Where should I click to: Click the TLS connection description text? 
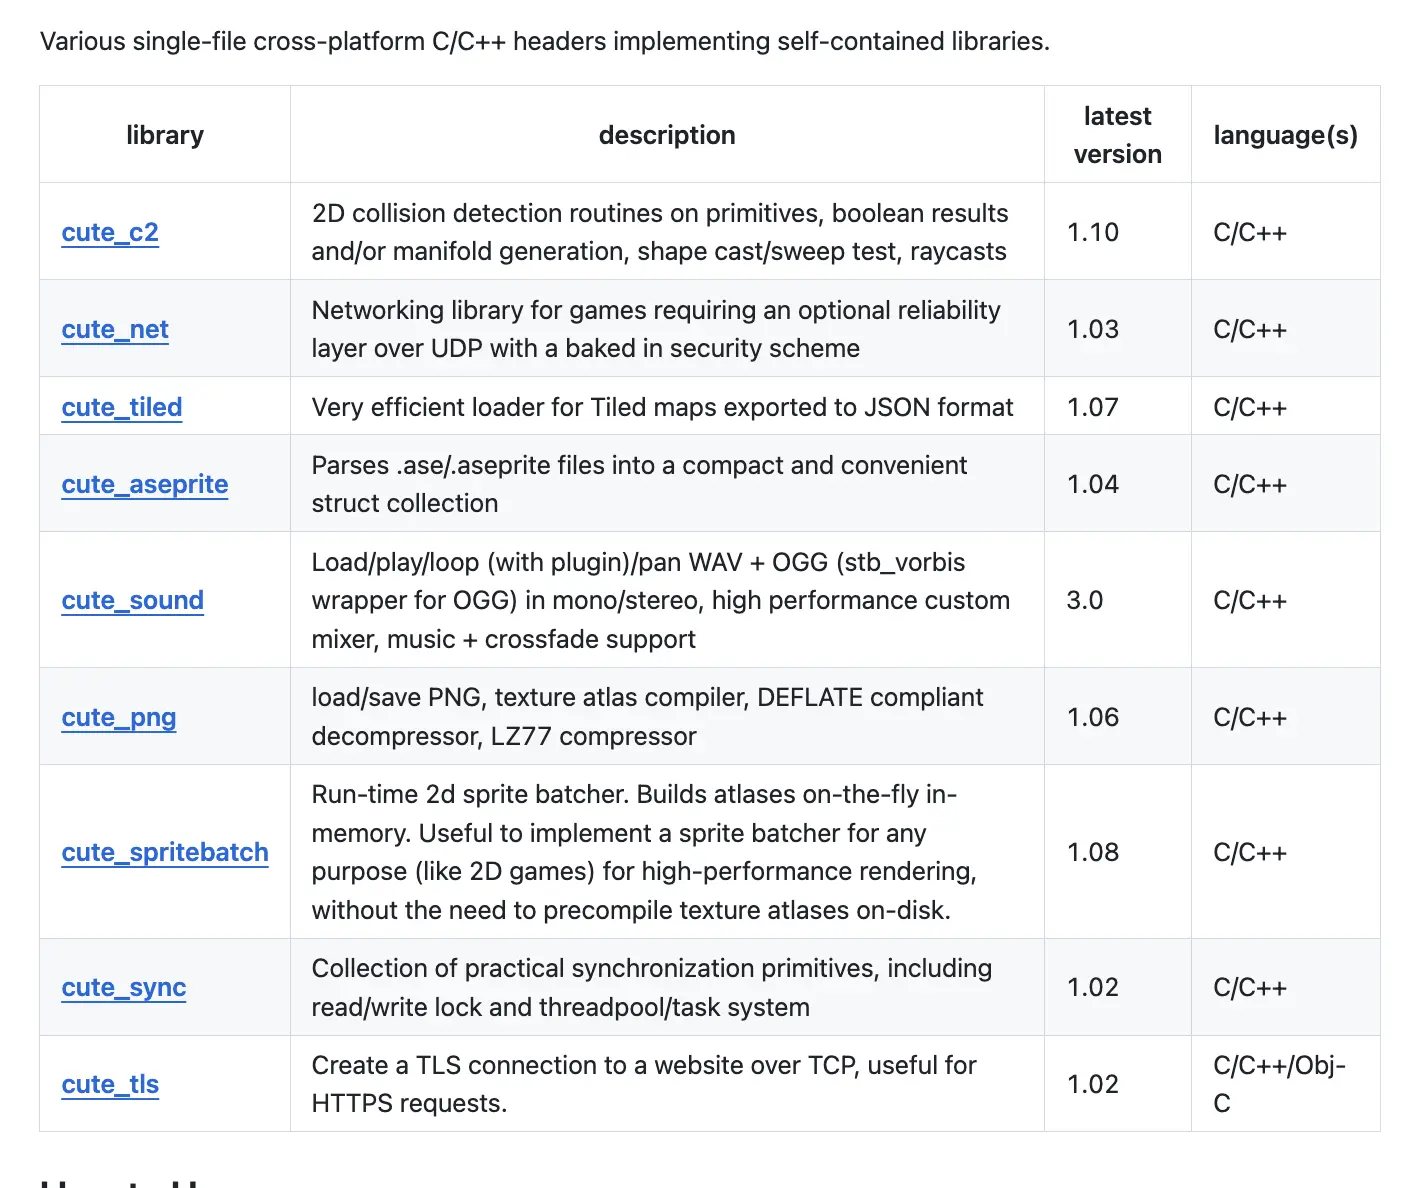tap(644, 1084)
